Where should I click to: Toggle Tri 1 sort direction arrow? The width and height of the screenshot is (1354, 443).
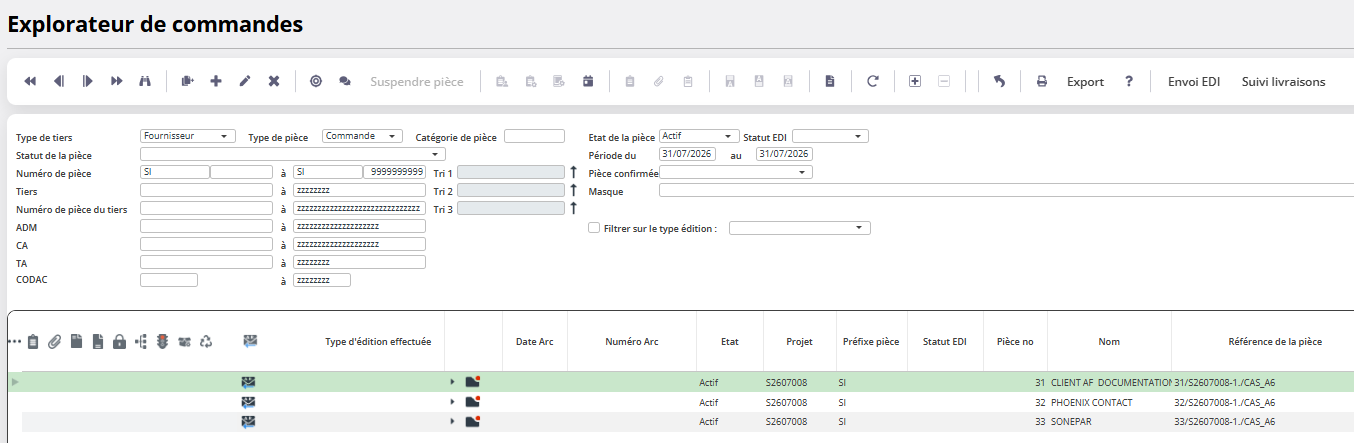click(x=574, y=172)
